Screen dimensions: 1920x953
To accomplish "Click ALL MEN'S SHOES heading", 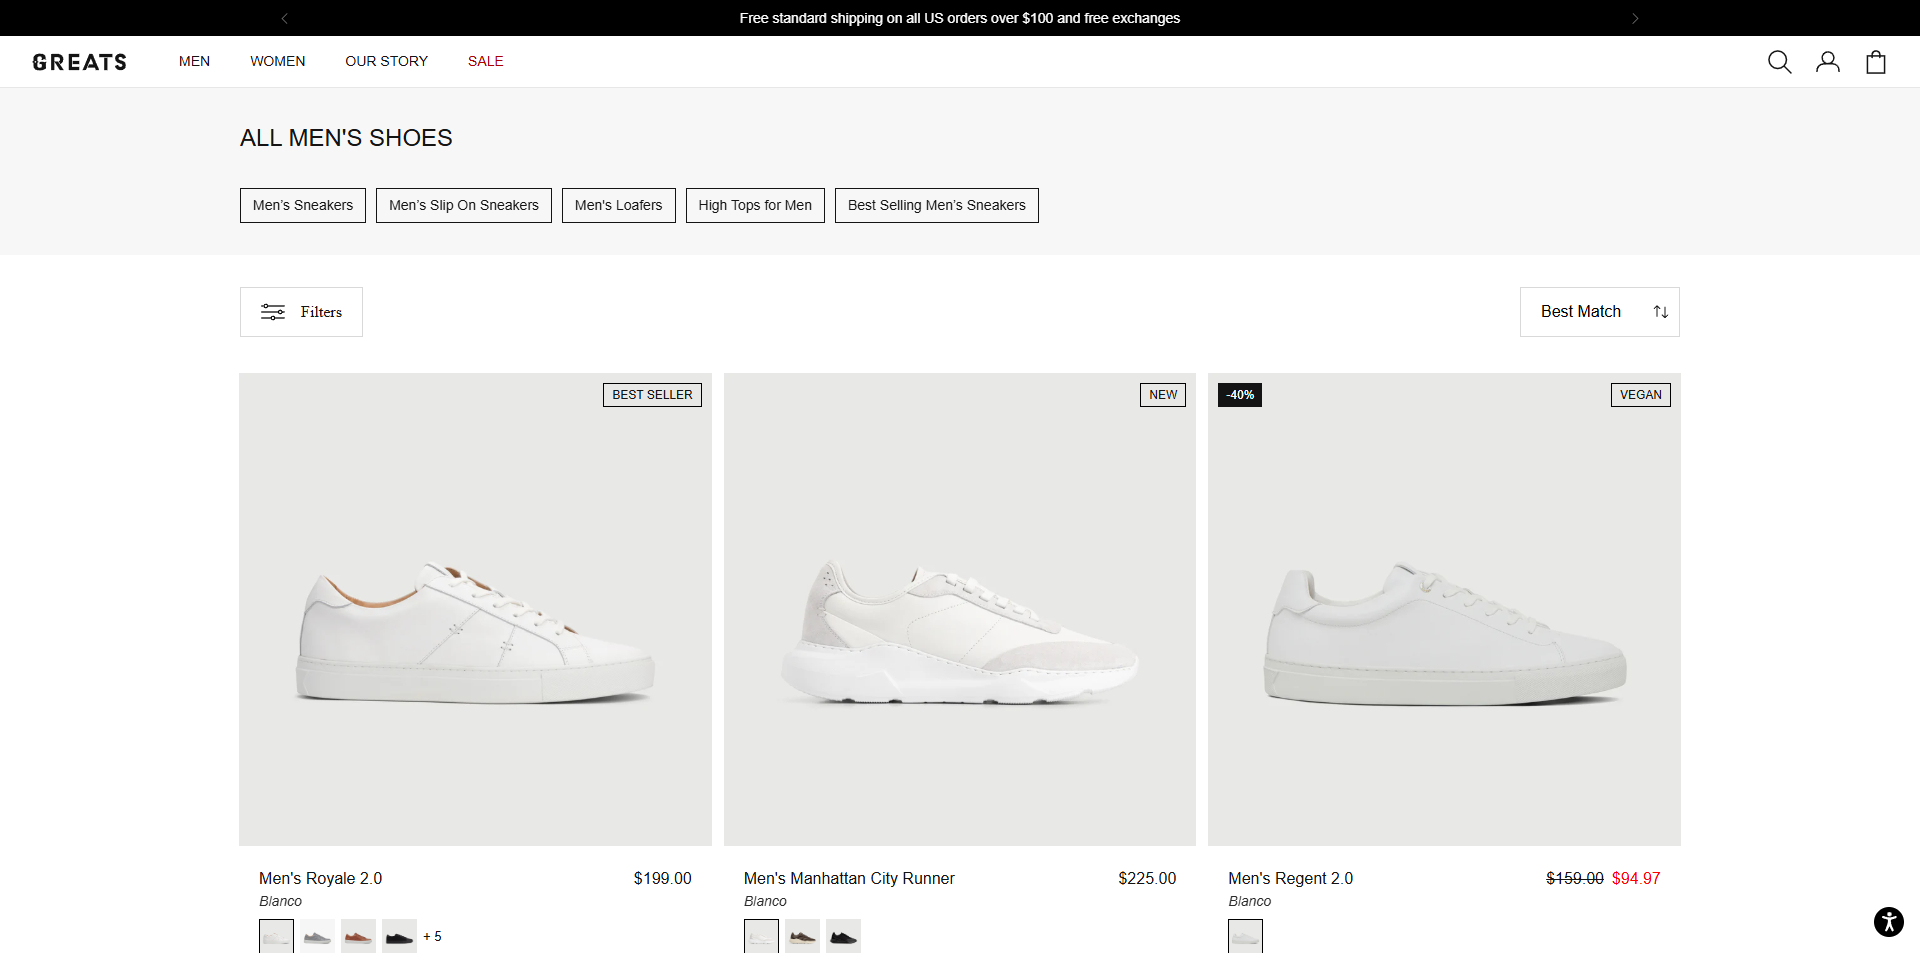I will pyautogui.click(x=346, y=138).
